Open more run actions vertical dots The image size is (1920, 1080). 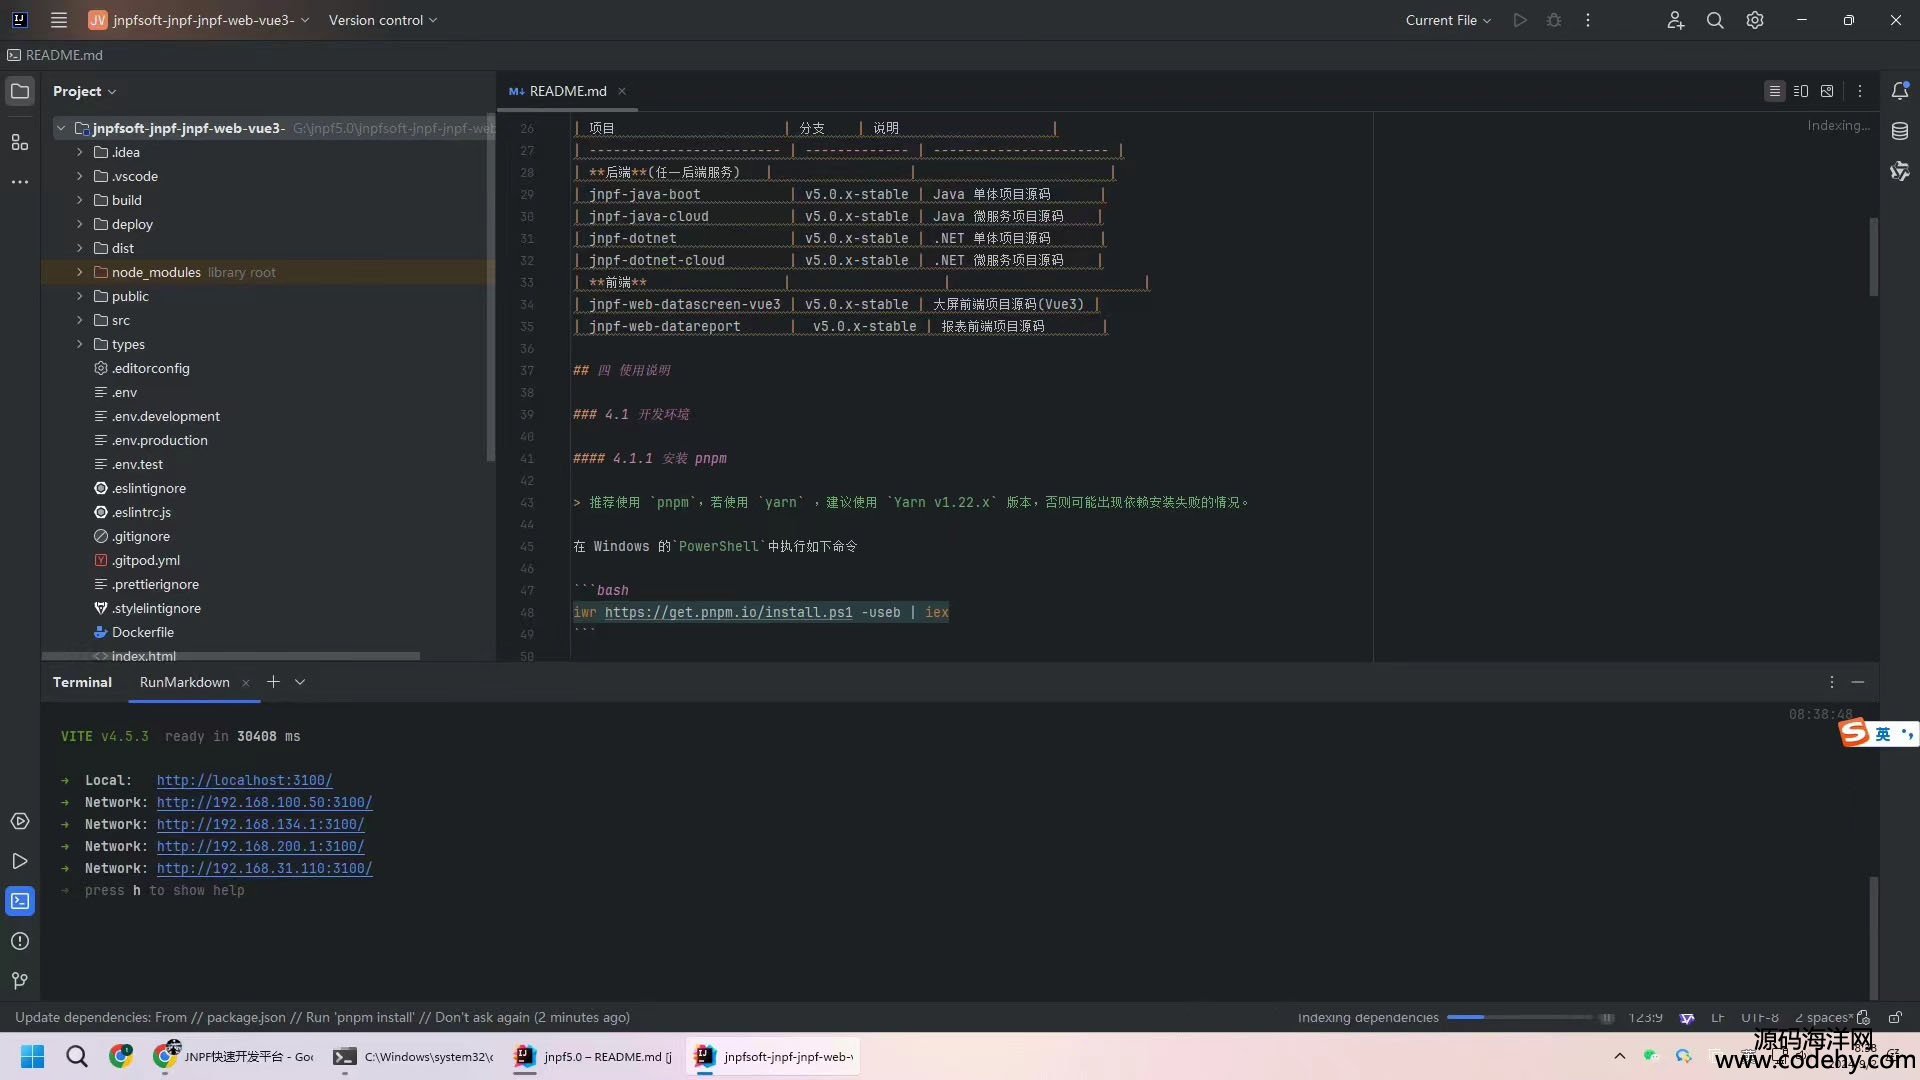tap(1588, 20)
